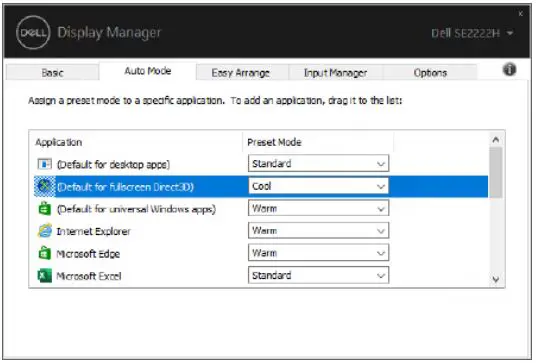Open Microsoft Edge preset mode dropdown
Screen dimensions: 536x363
point(318,253)
